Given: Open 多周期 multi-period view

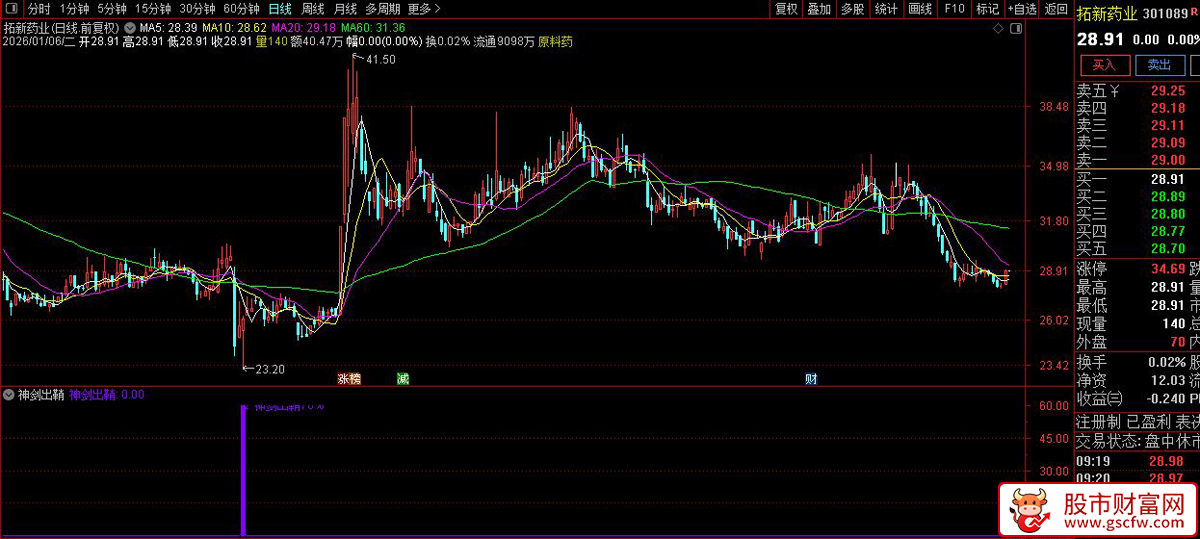Looking at the screenshot, I should [x=383, y=9].
